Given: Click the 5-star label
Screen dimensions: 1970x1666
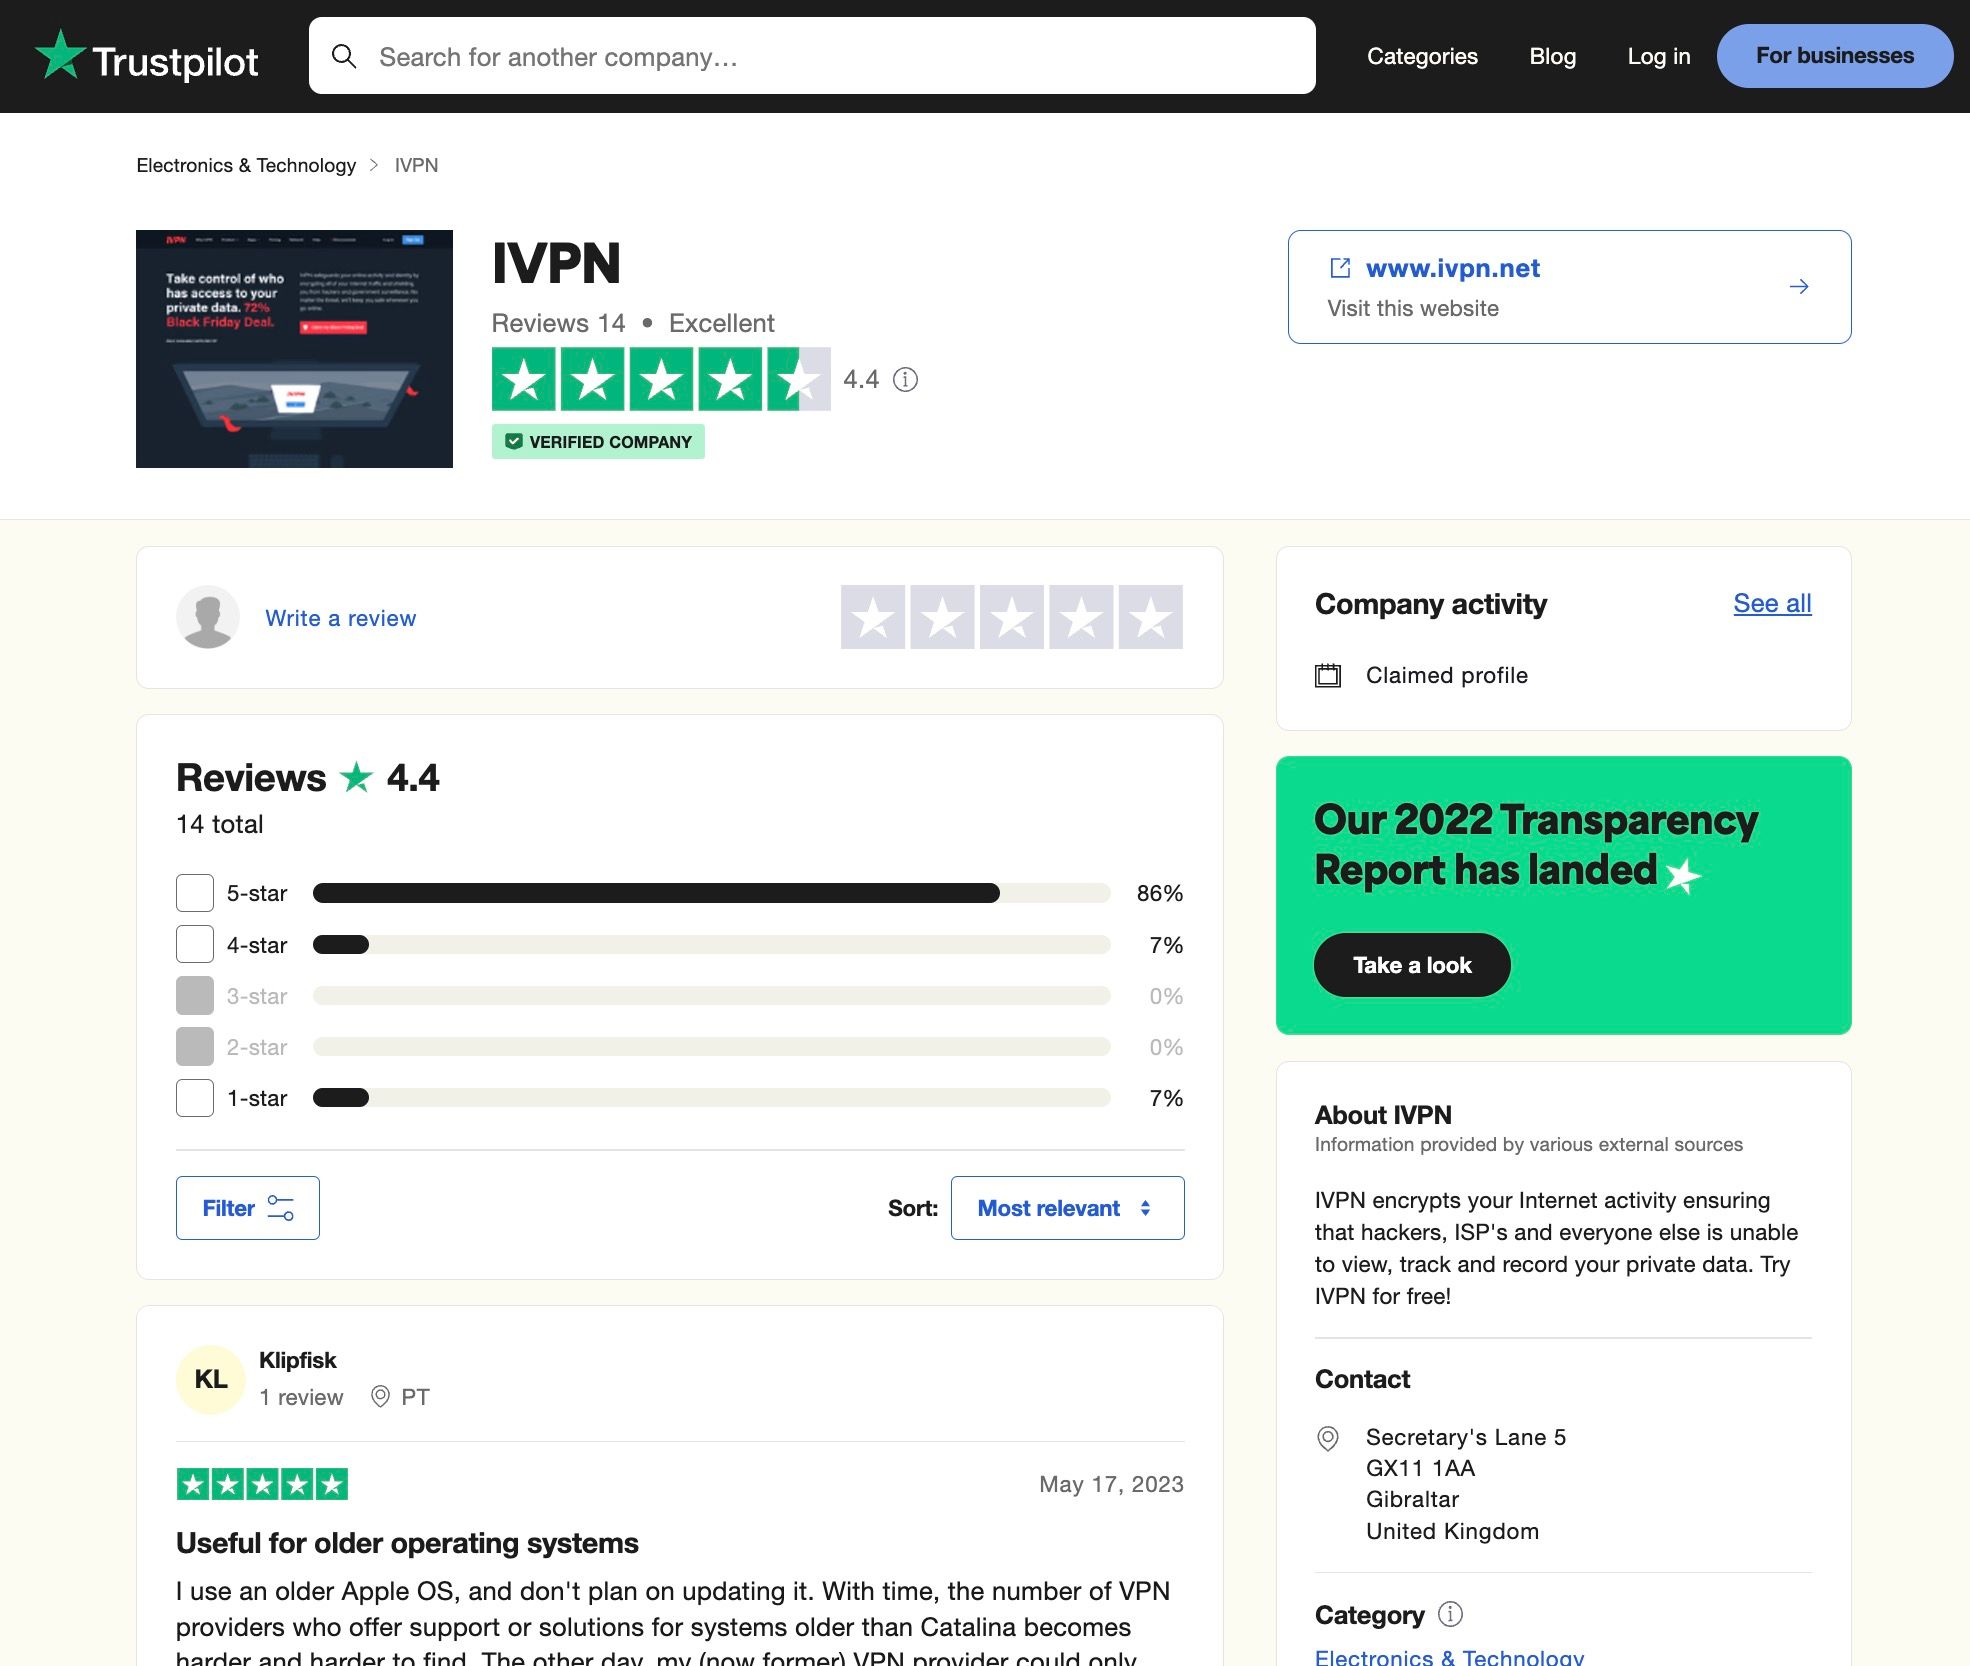Looking at the screenshot, I should click(257, 893).
